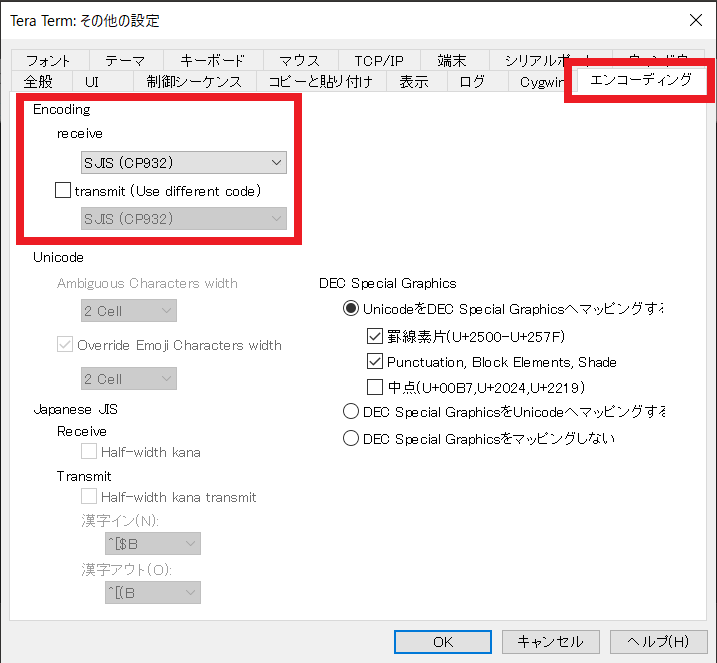This screenshot has width=717, height=663.
Task: Close the Tera Term settings dialog
Action: 695,20
